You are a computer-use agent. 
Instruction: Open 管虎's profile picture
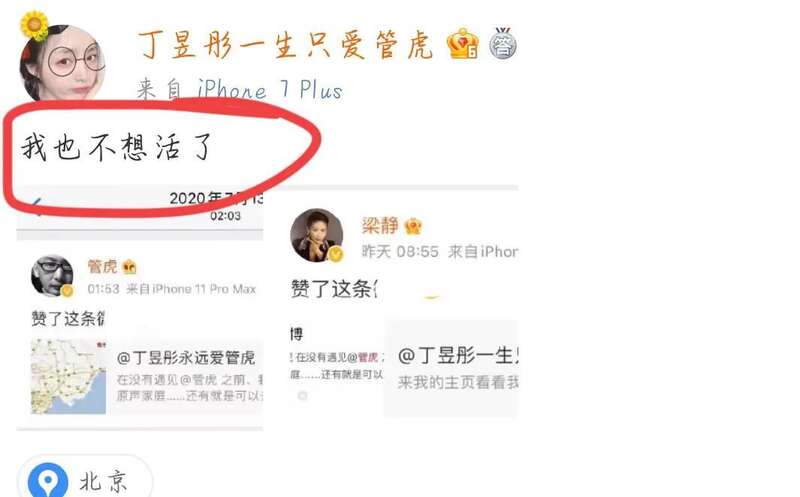coord(52,276)
